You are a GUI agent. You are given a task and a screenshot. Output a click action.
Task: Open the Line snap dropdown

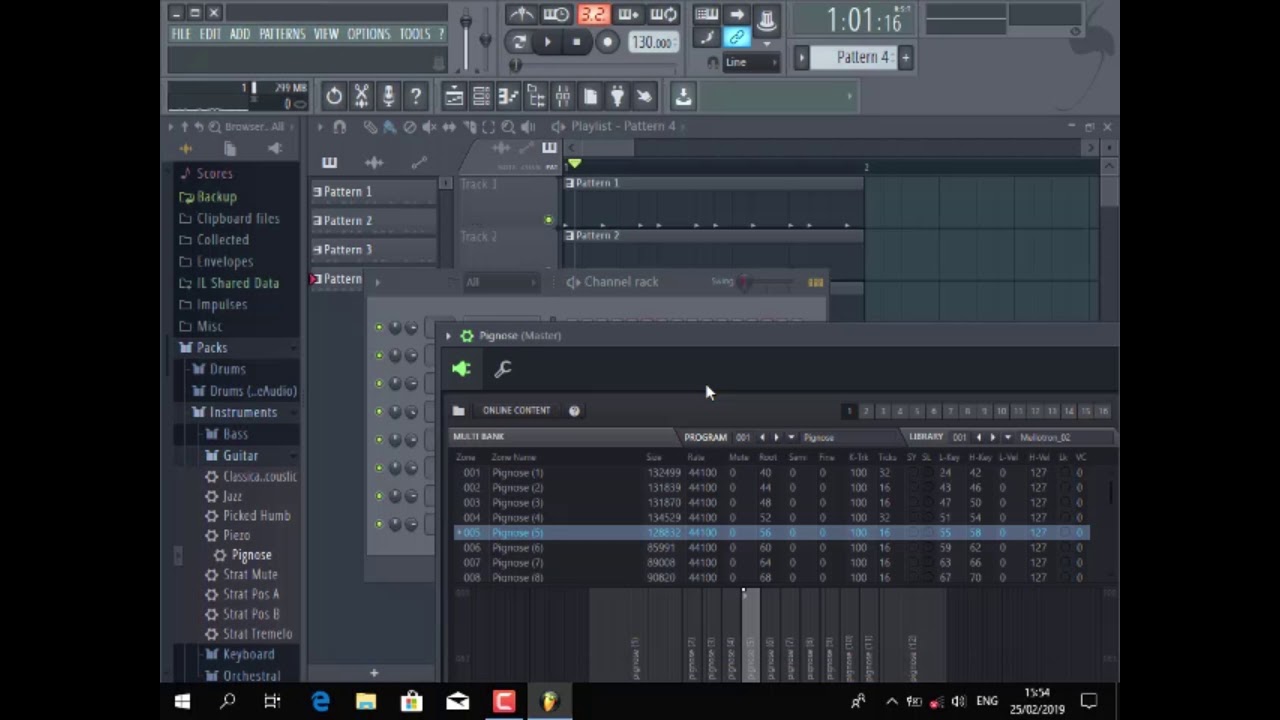click(750, 62)
